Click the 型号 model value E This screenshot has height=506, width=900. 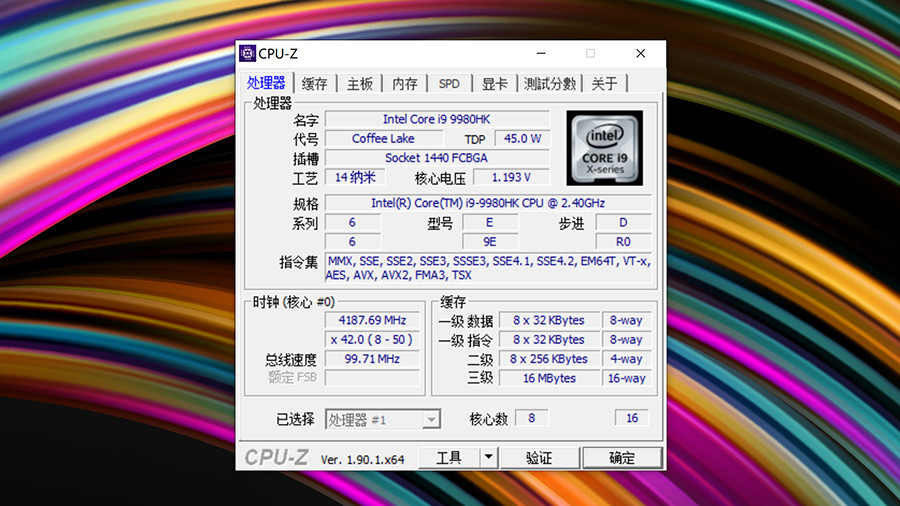(x=490, y=223)
